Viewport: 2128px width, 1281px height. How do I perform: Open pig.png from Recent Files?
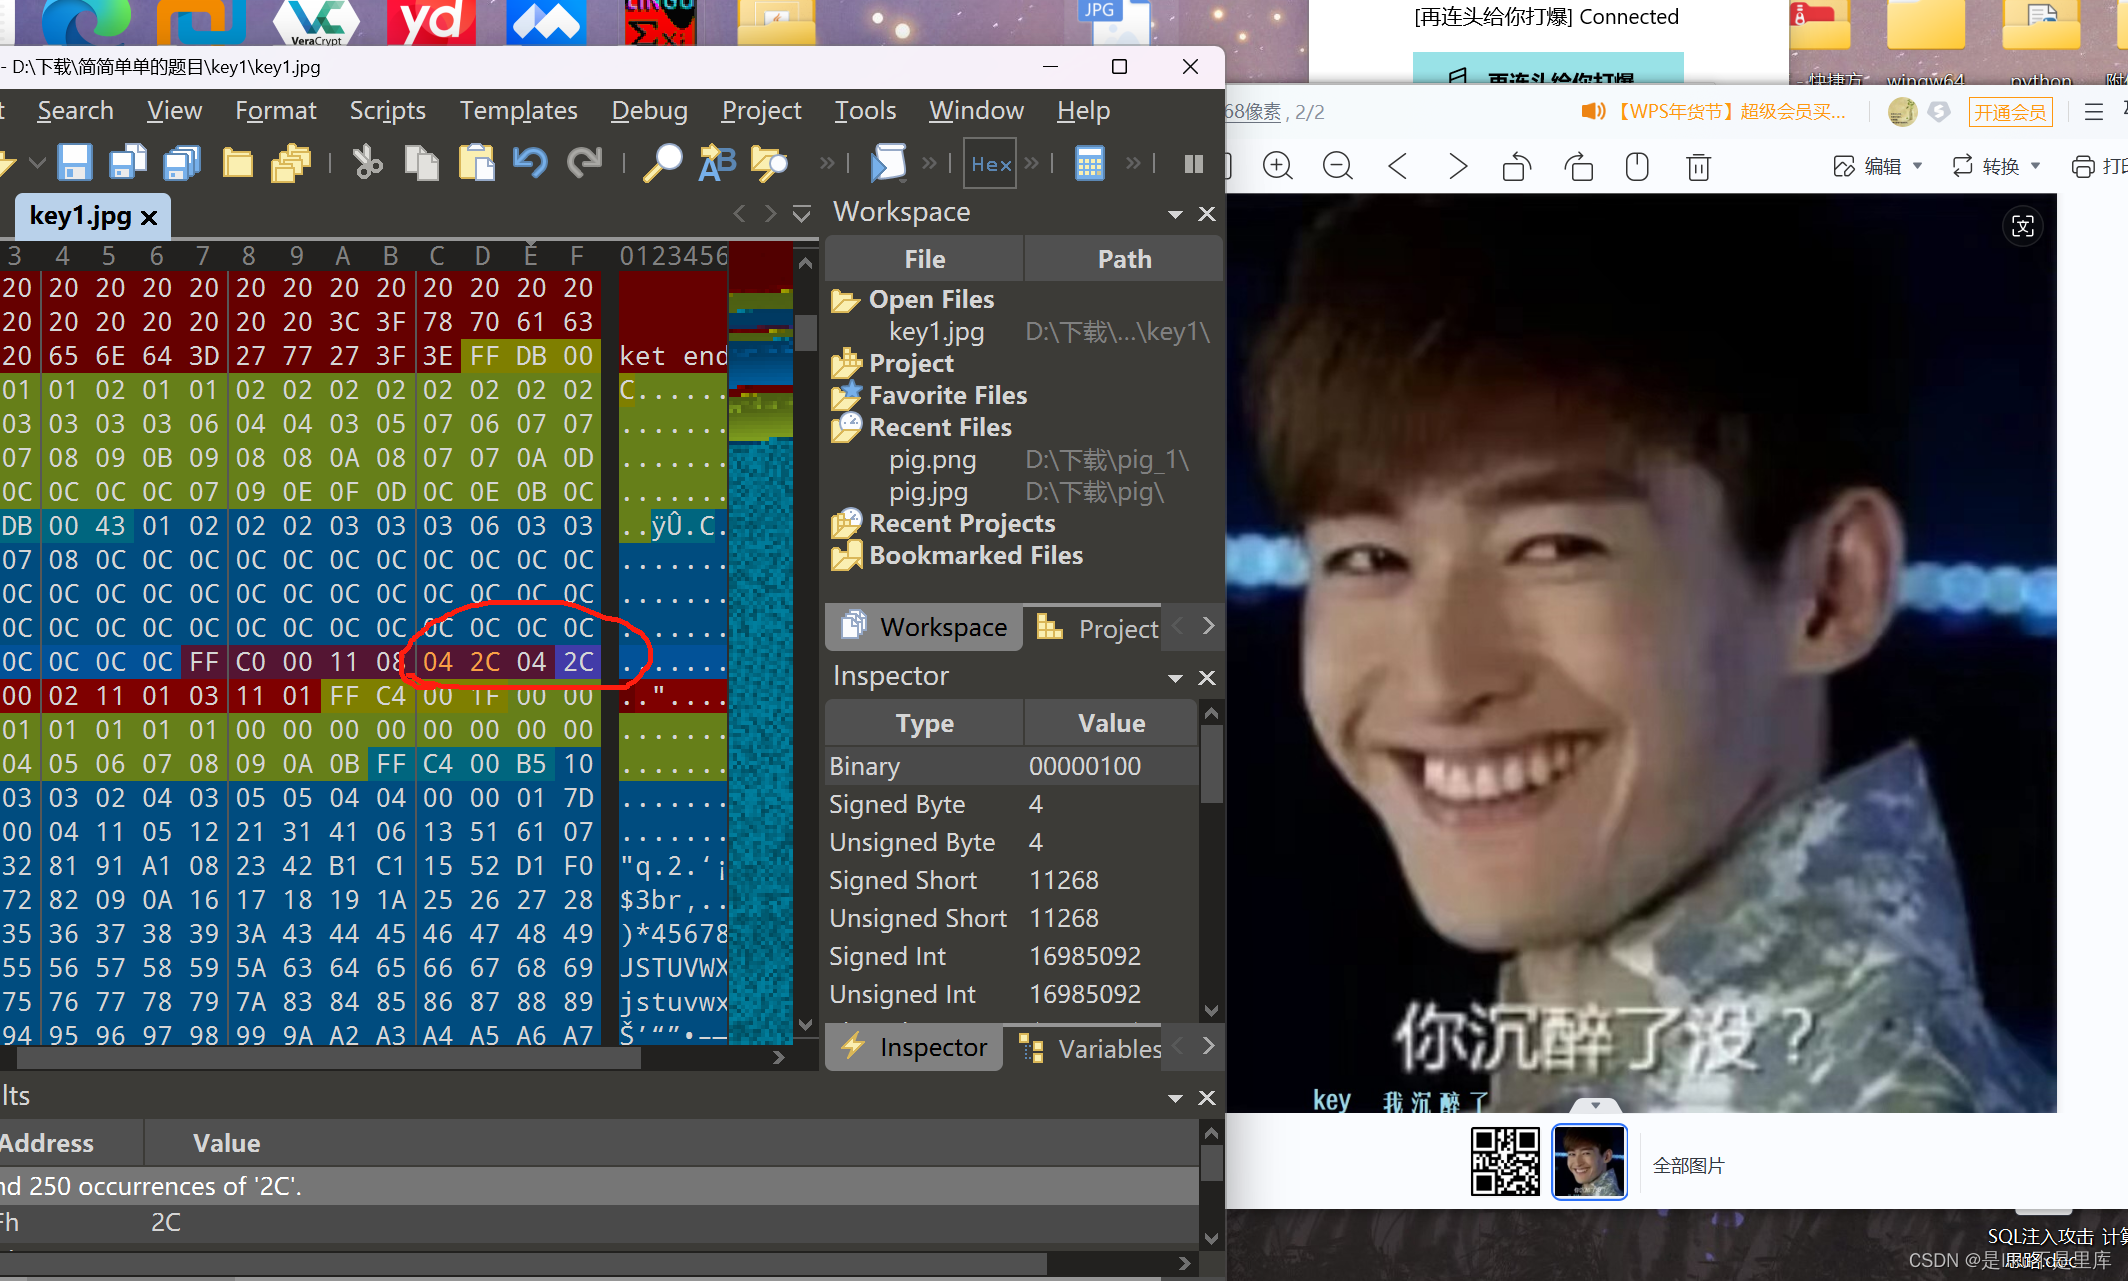coord(932,460)
